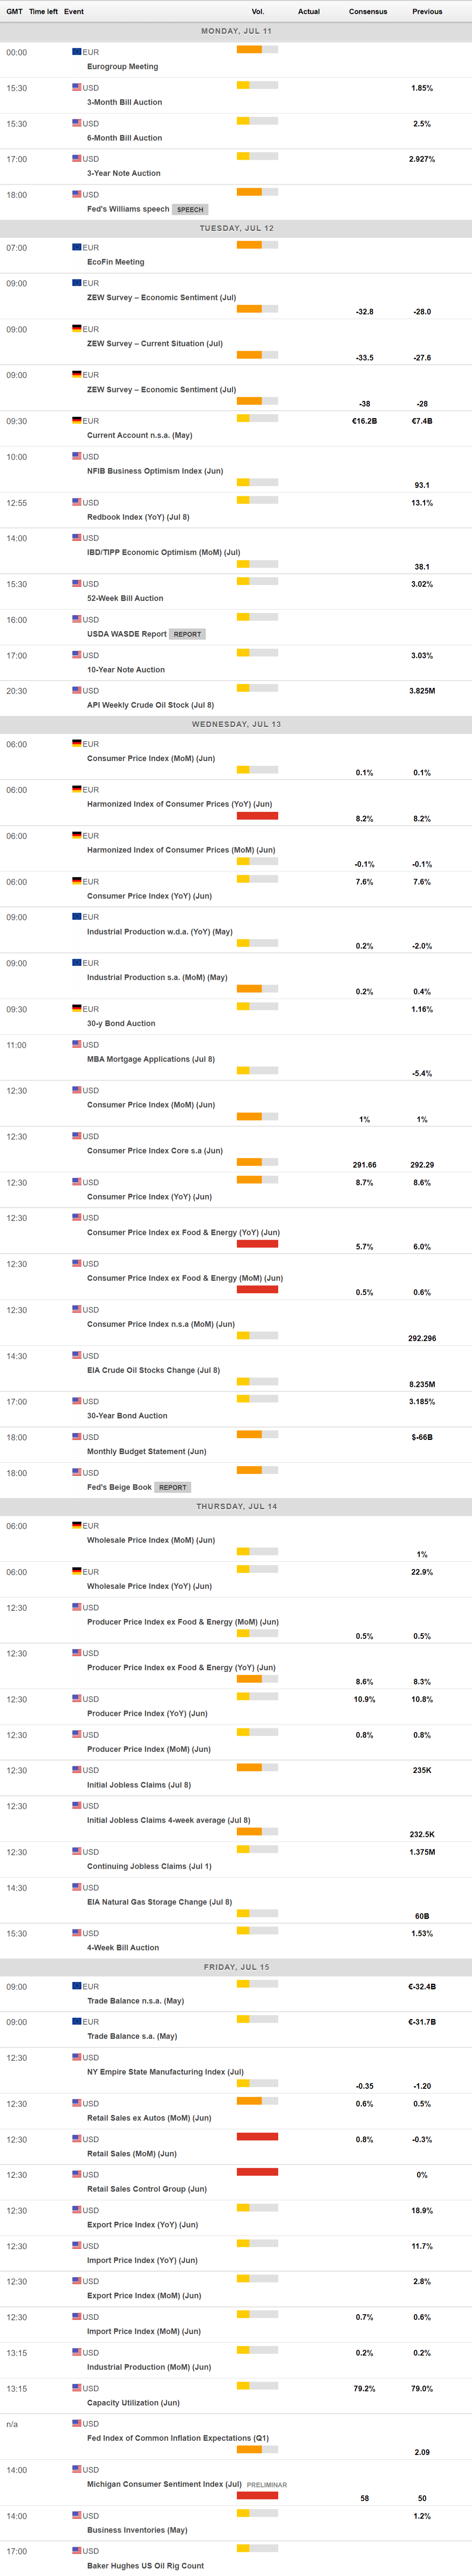Click the German flag beside Current Account n.s.a.
Screen dimensions: 472x2576
[x=77, y=420]
